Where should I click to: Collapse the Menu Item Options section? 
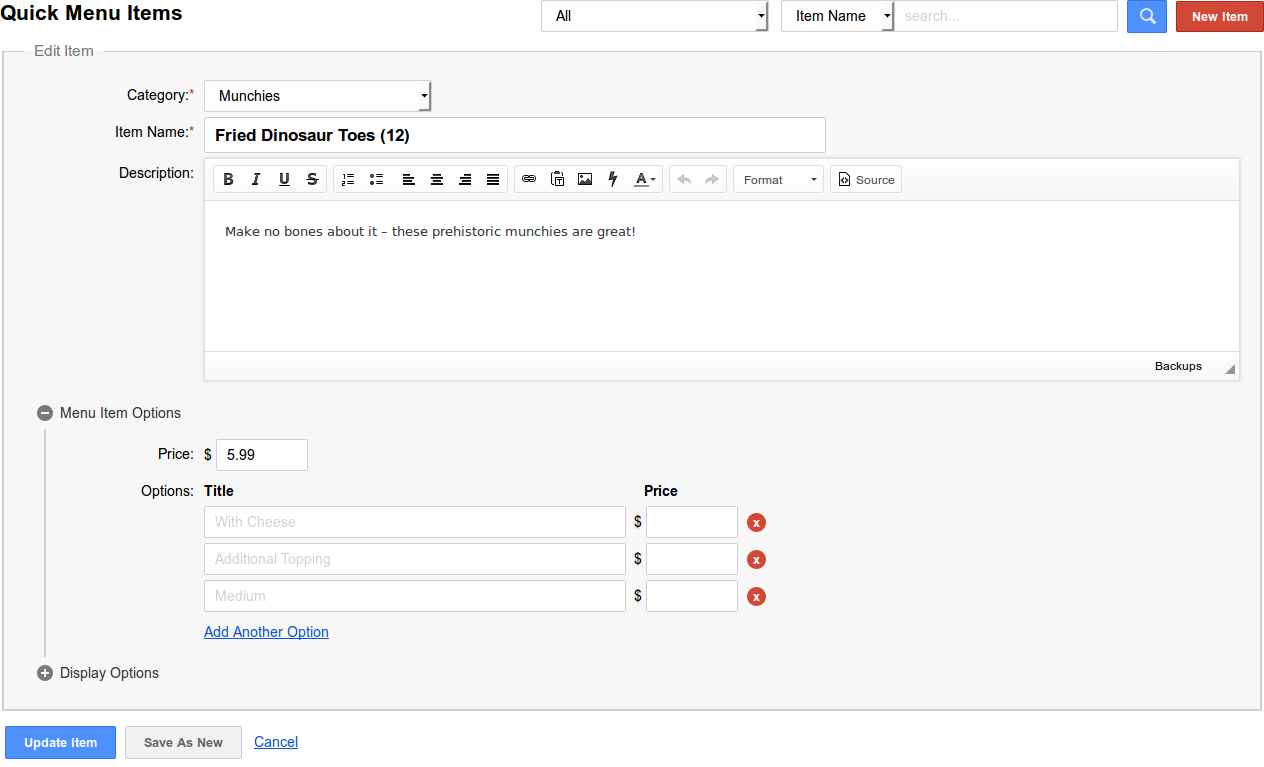[x=45, y=413]
